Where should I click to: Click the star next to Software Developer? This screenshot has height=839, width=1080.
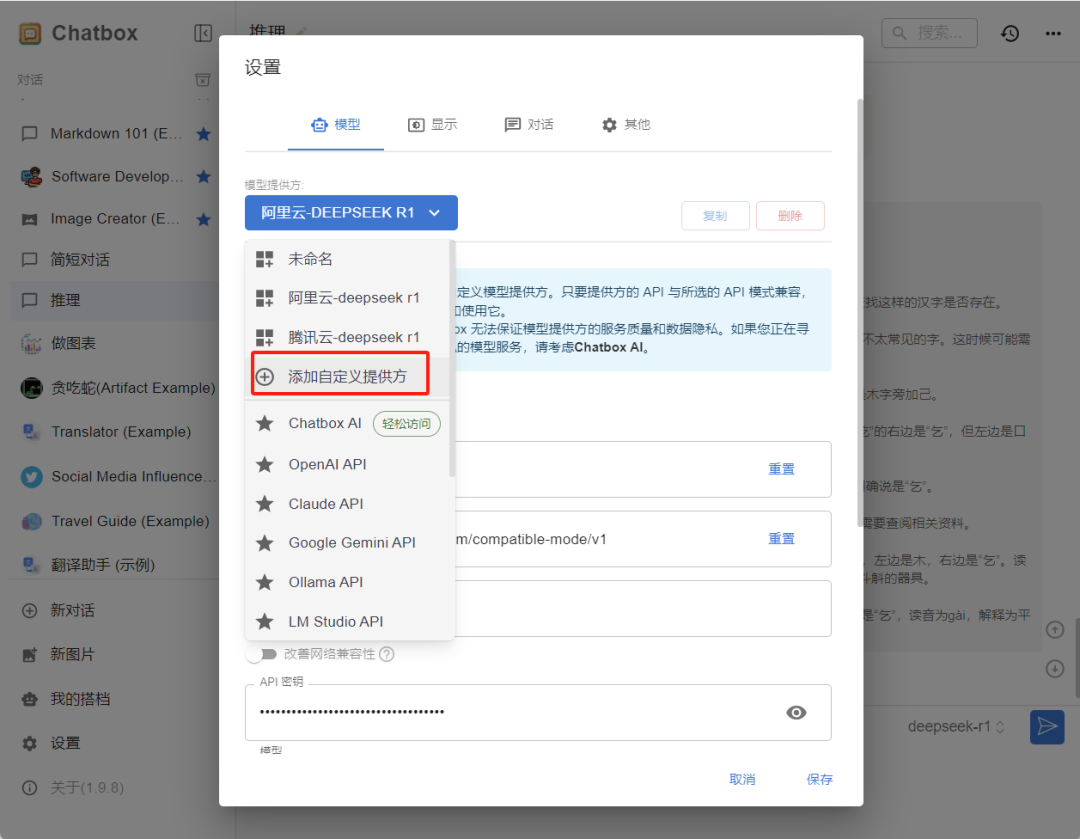coord(203,177)
